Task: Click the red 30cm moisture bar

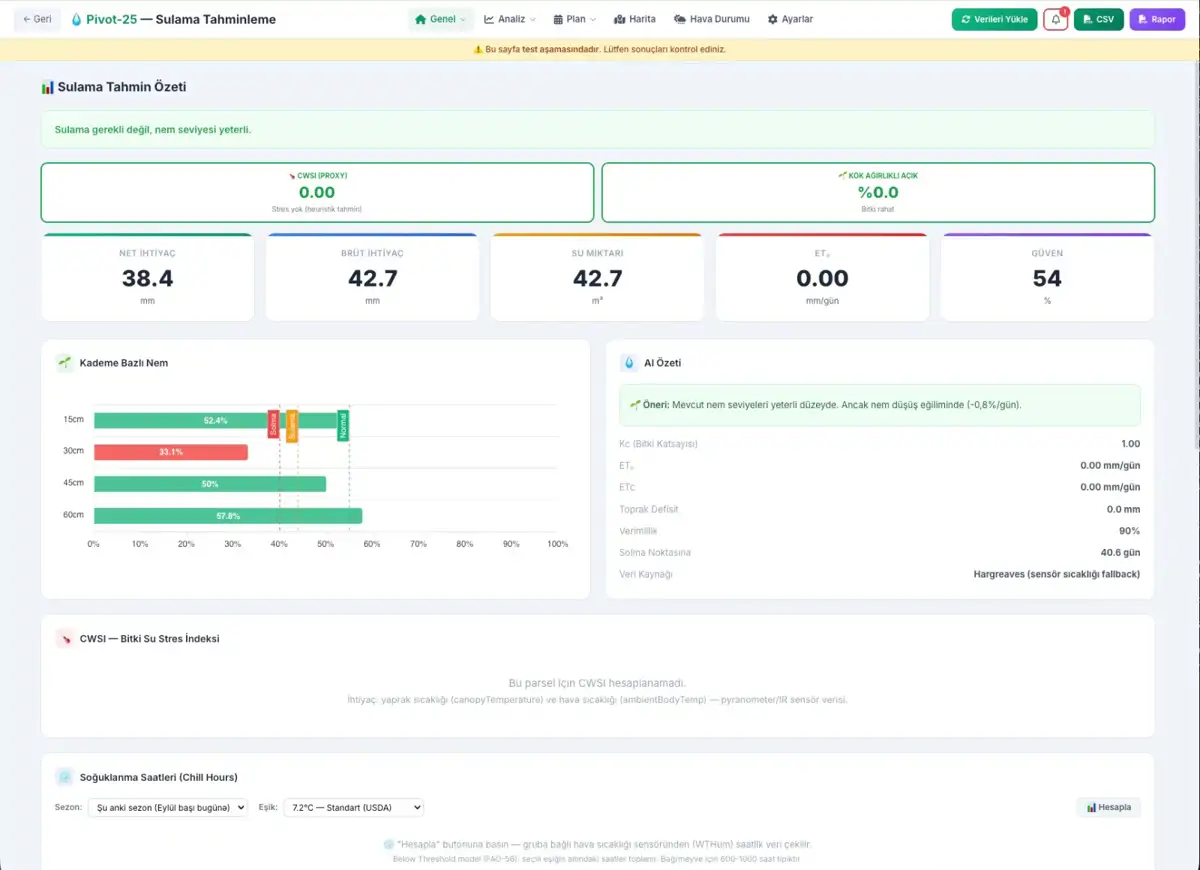Action: coord(171,452)
